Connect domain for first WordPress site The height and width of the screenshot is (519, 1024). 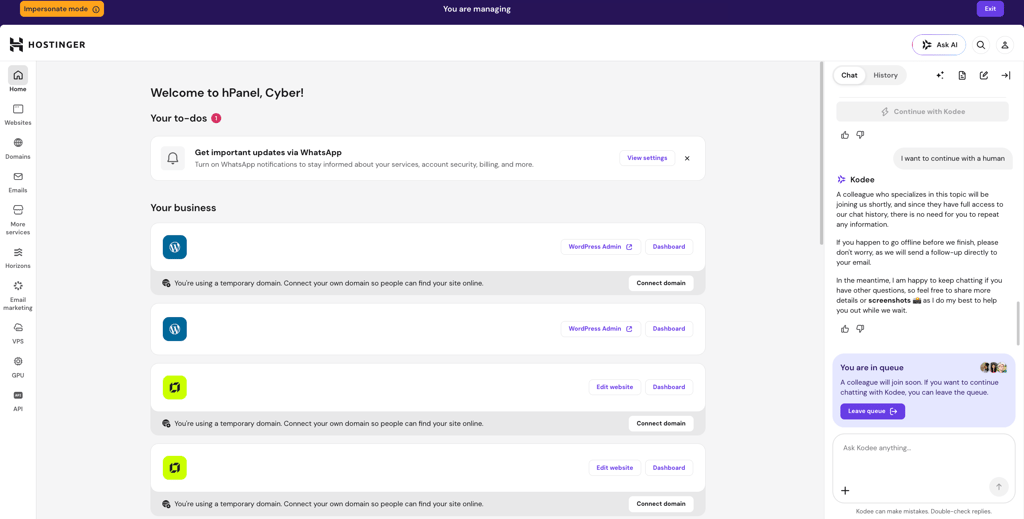[x=661, y=283]
